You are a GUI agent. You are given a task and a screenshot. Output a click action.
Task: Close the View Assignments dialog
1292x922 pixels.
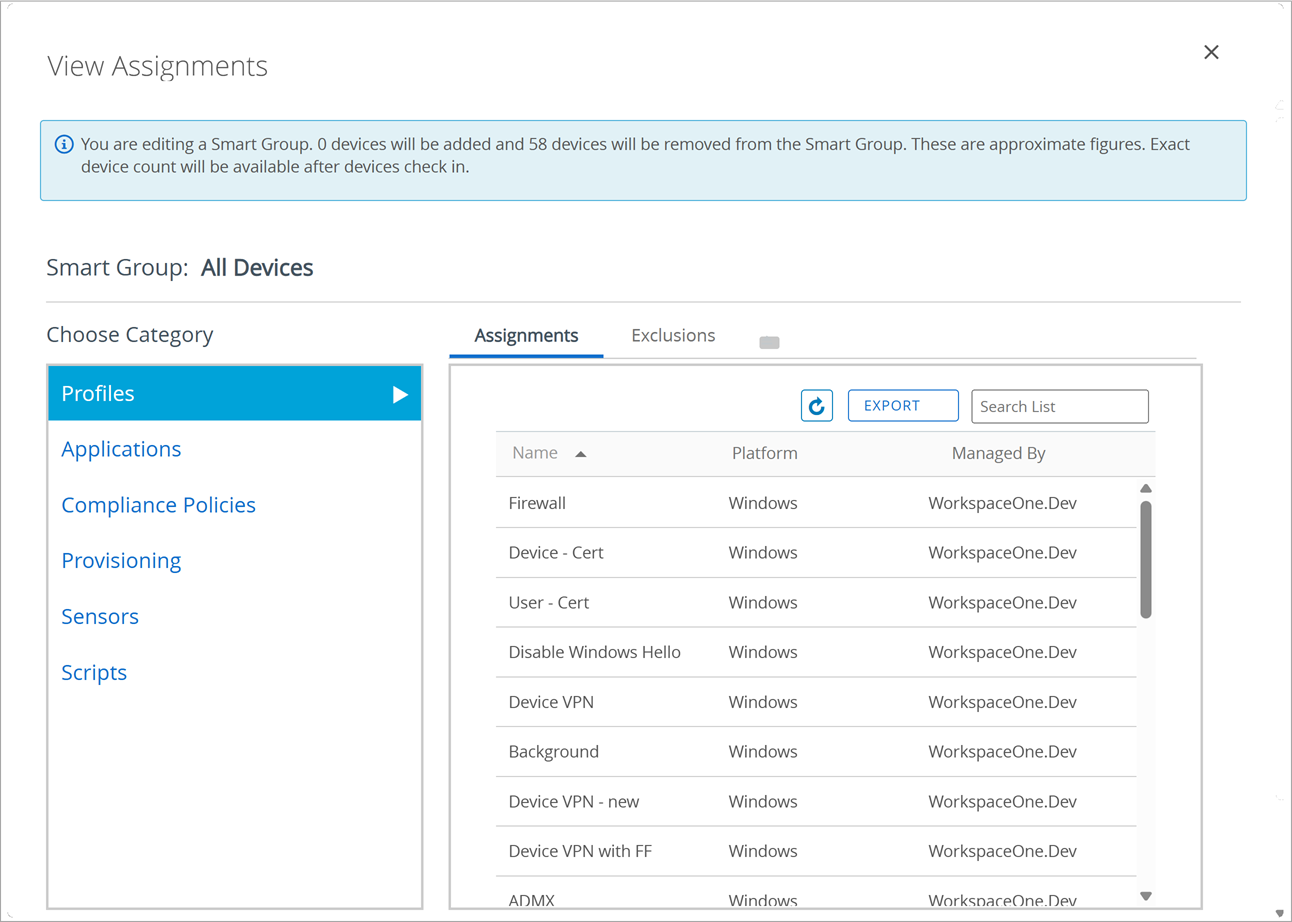pos(1211,52)
